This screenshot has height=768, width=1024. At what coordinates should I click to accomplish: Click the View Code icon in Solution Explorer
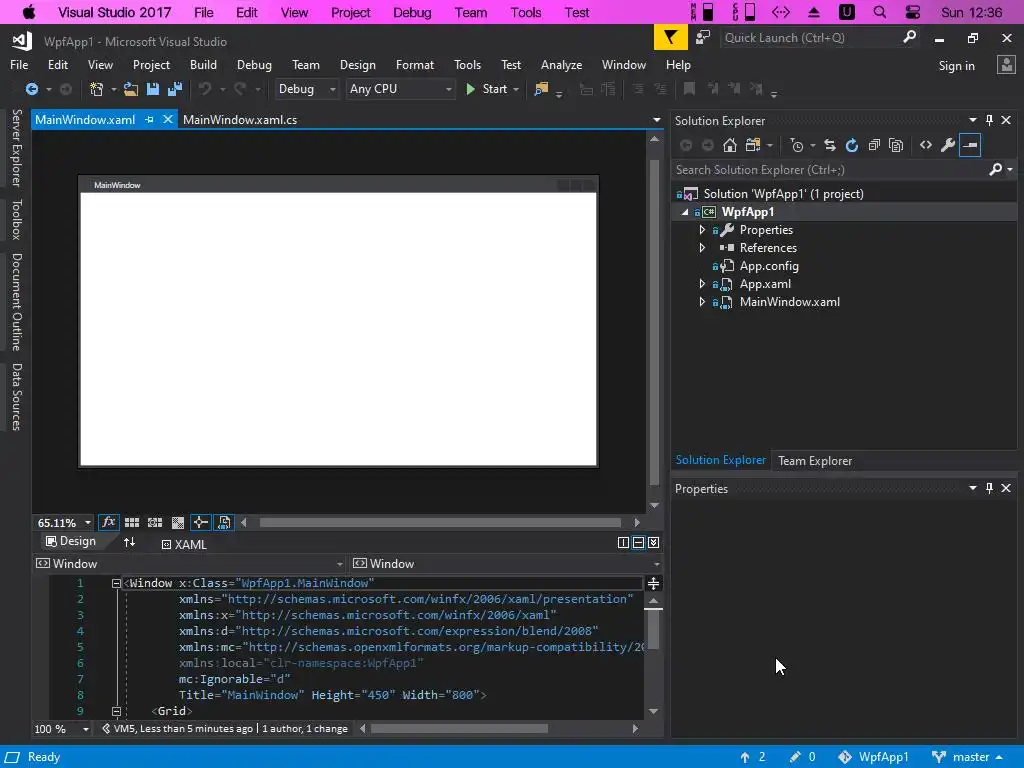tap(925, 145)
